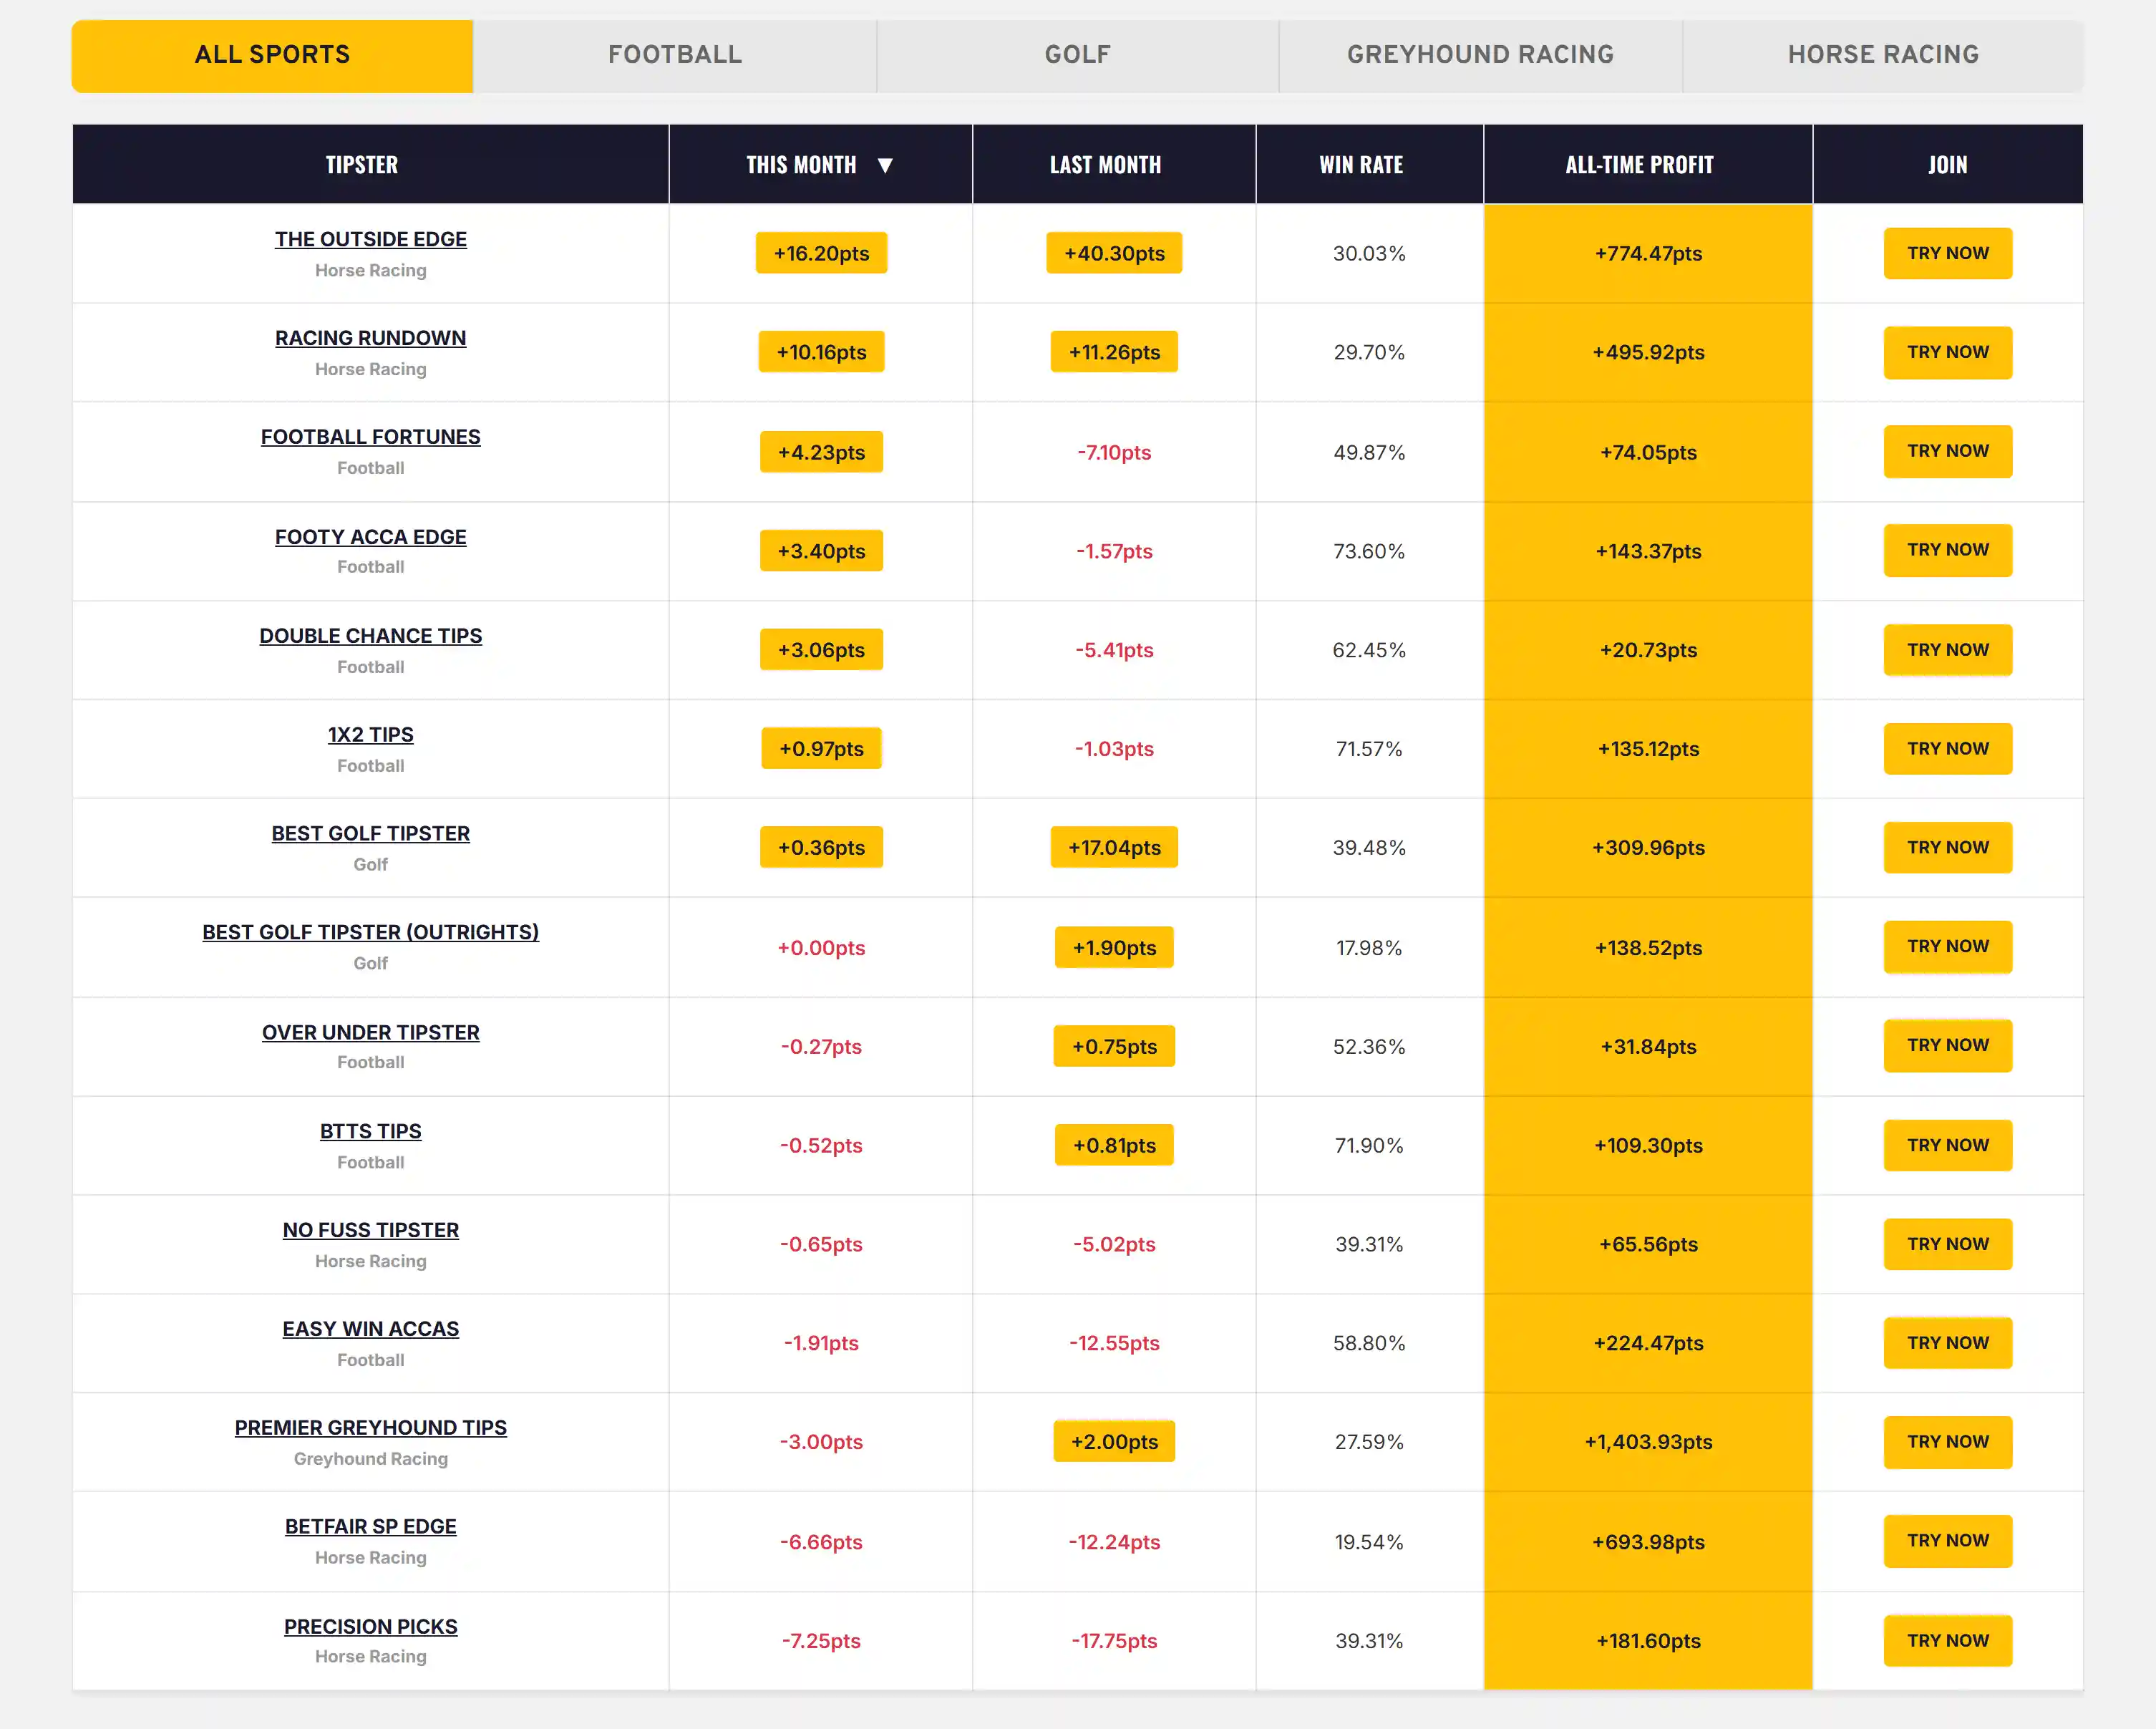This screenshot has width=2156, height=1729.
Task: Click the +10.16pts this month value
Action: [x=821, y=352]
